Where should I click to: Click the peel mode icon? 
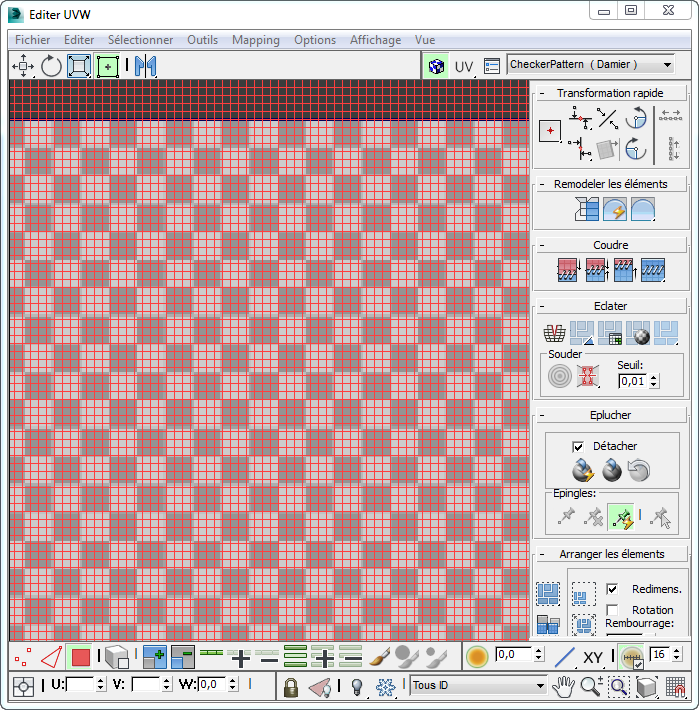tap(612, 470)
